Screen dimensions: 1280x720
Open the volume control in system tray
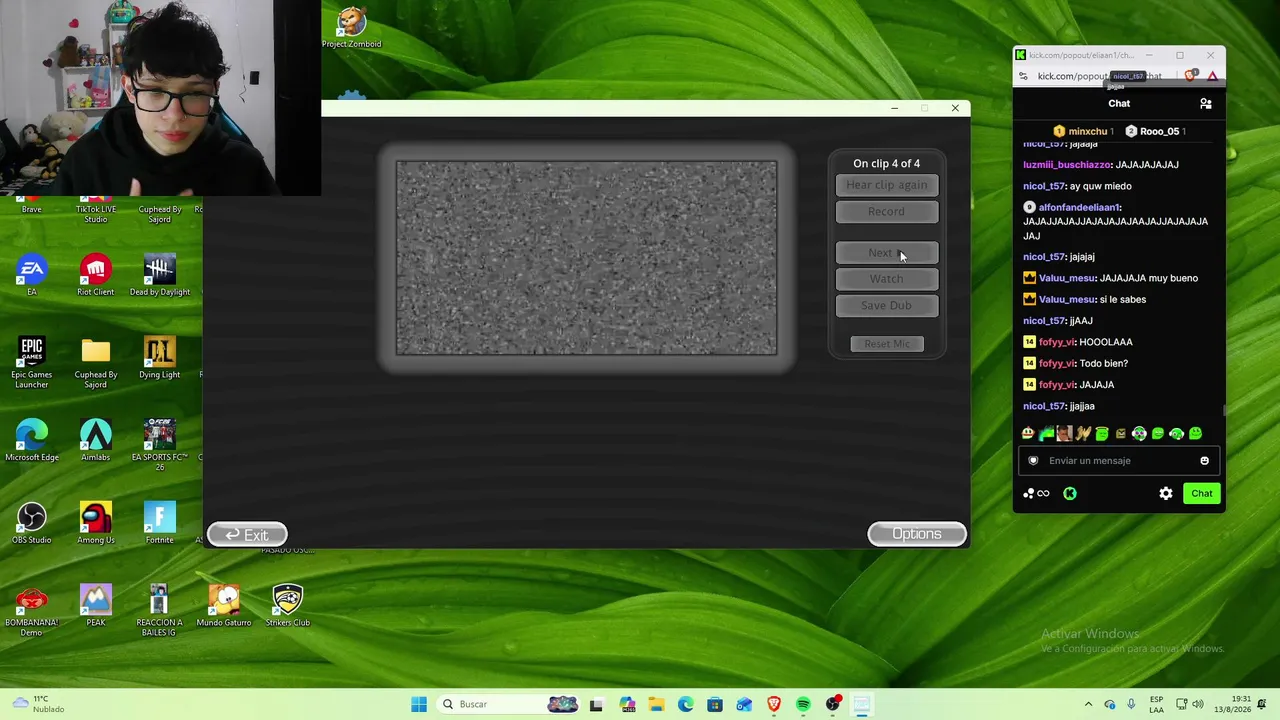click(1198, 704)
